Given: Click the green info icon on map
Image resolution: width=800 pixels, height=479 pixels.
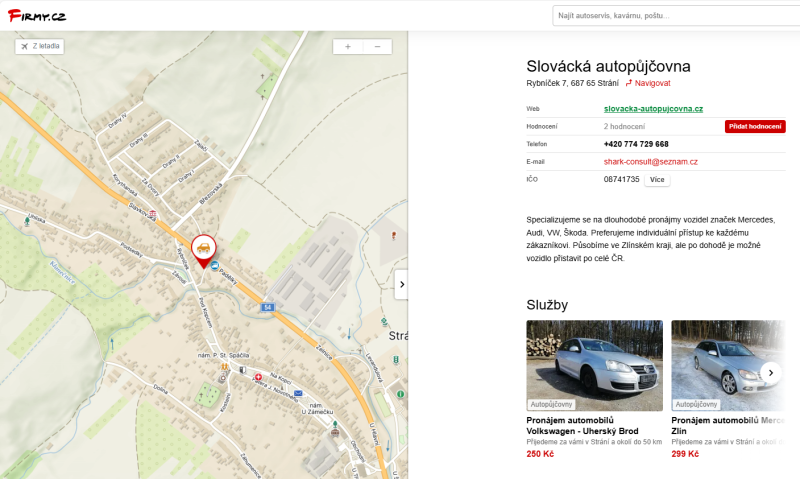Looking at the screenshot, I should pyautogui.click(x=401, y=394).
